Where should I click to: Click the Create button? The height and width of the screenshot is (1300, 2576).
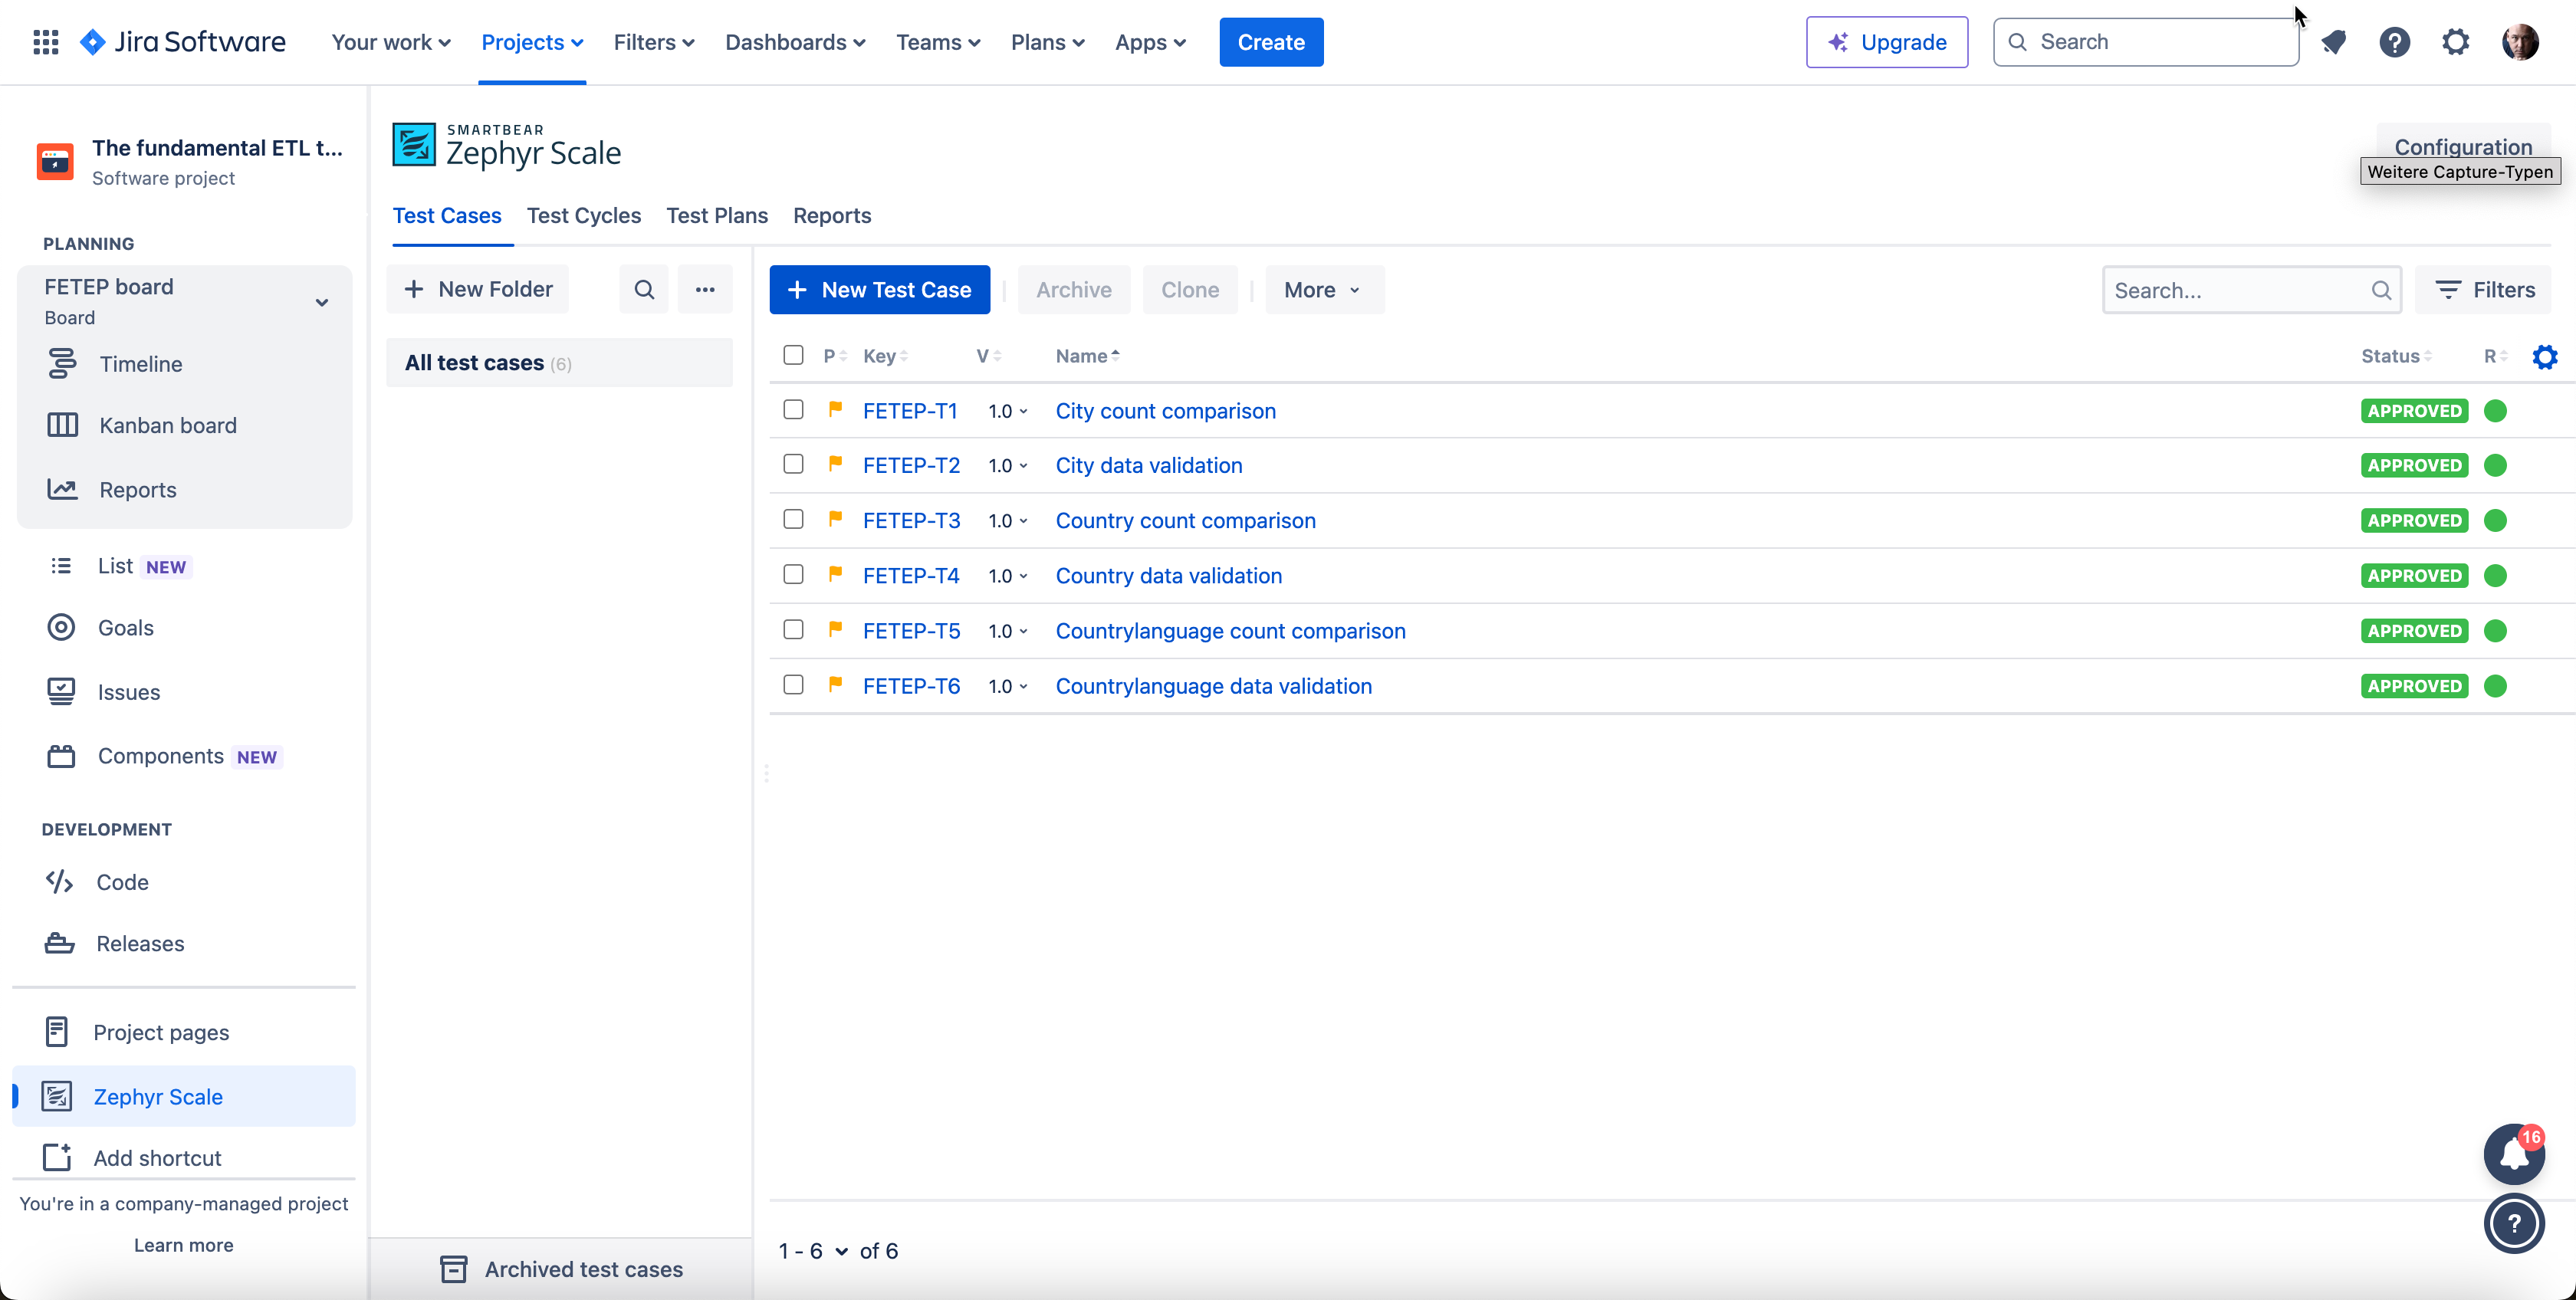pyautogui.click(x=1271, y=42)
